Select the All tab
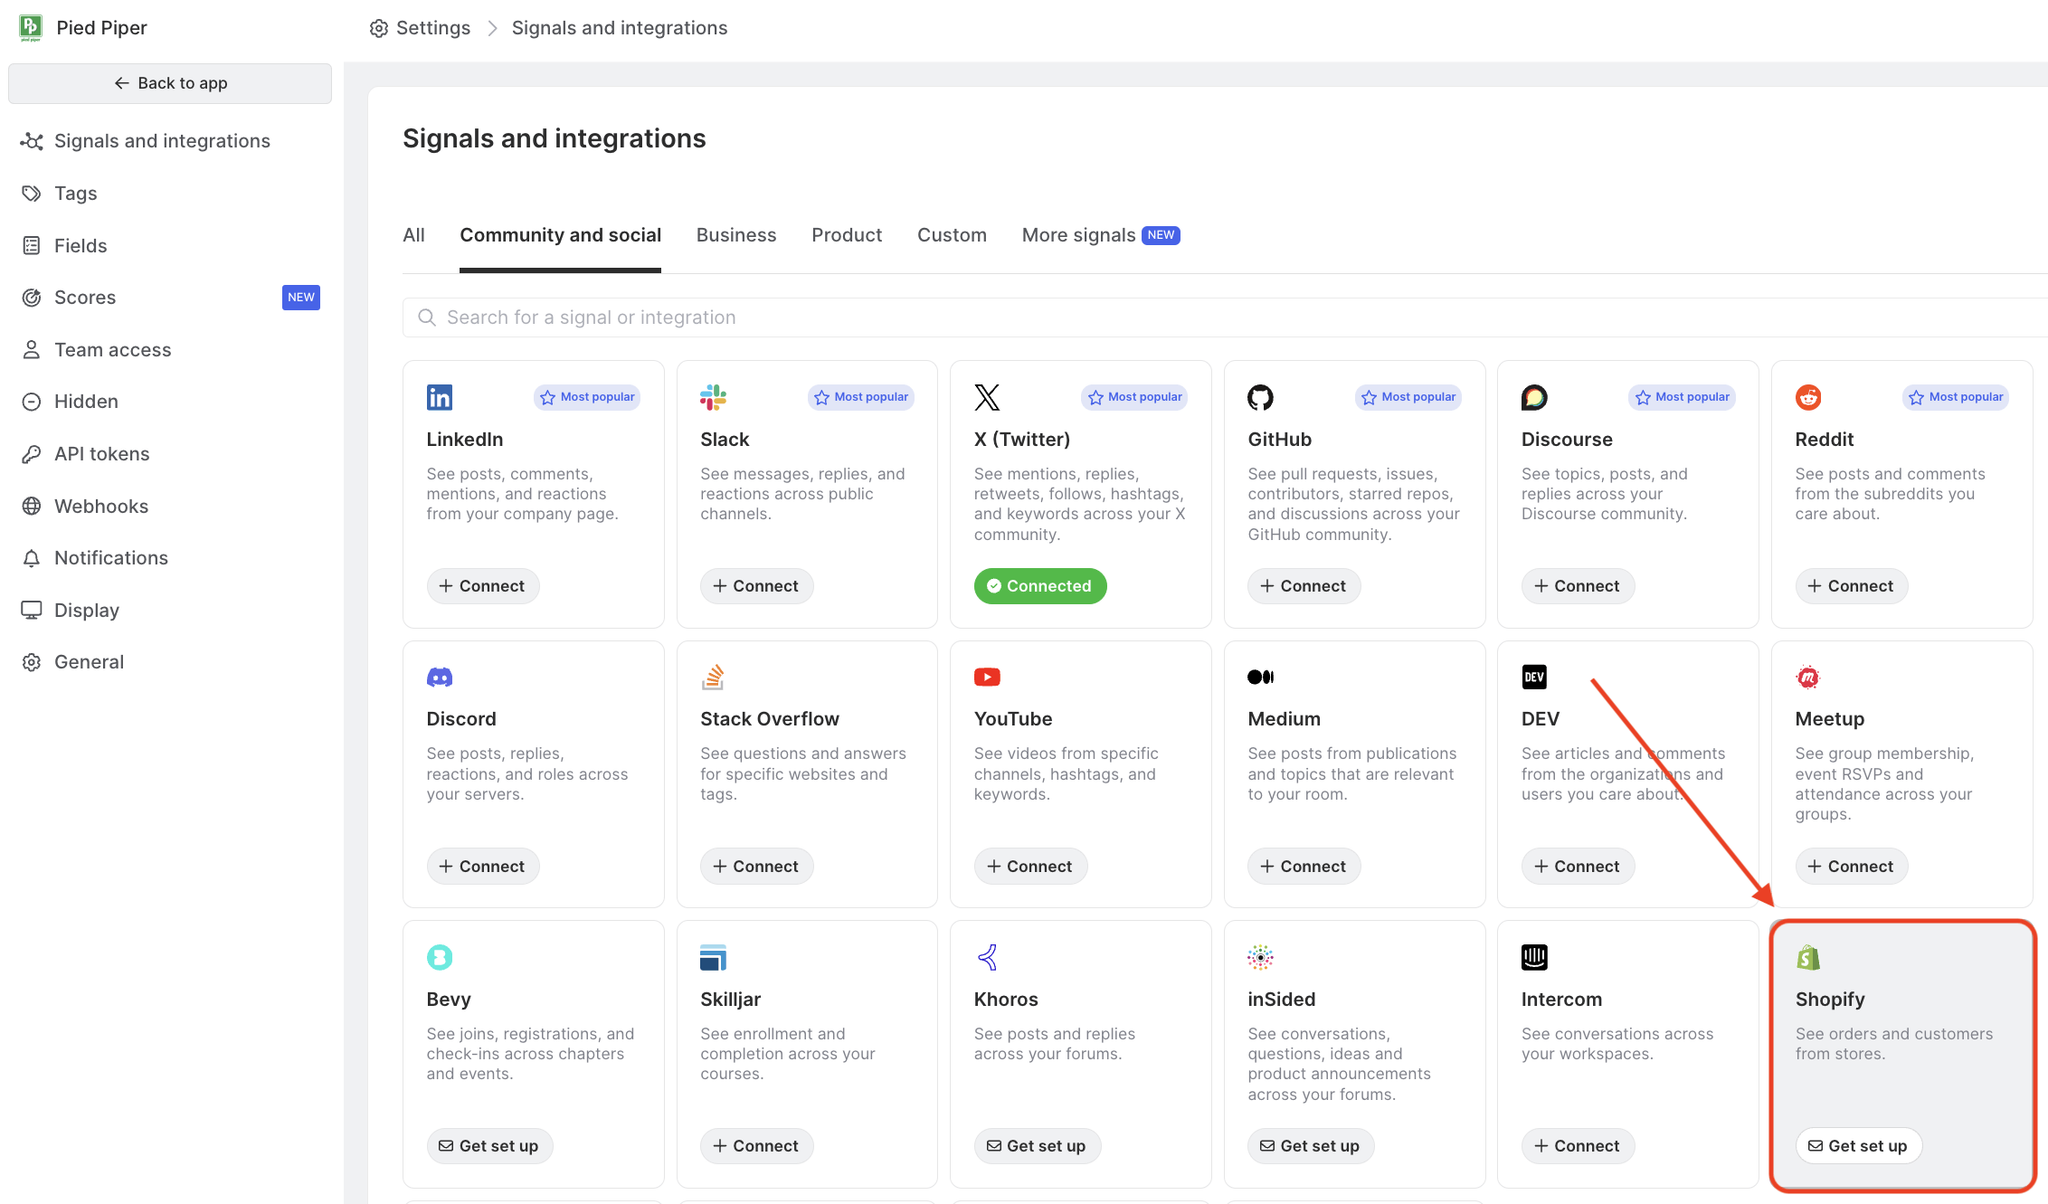The height and width of the screenshot is (1204, 2048). coord(413,235)
